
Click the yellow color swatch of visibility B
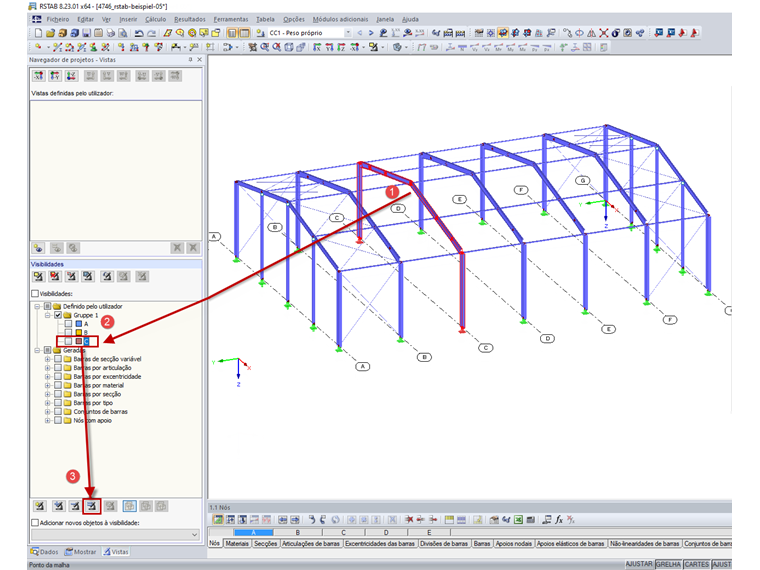click(79, 332)
